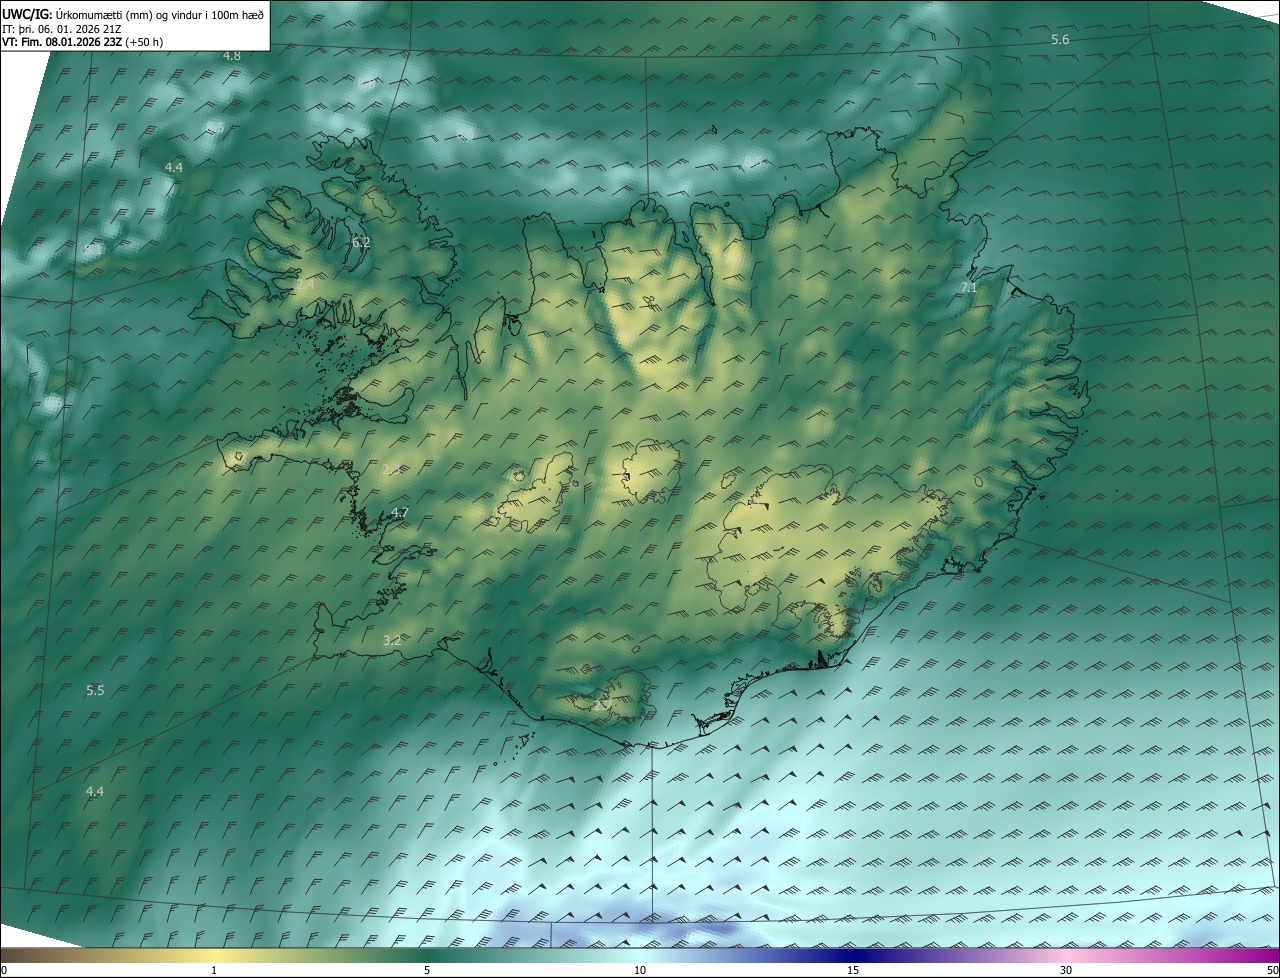Click the map value label 5.5
Screen dimensions: 1280x978
coord(95,691)
